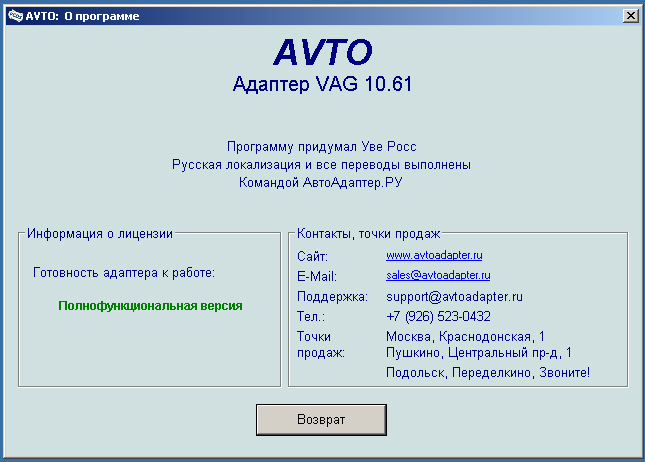Click the Пушкино, Центральный пр-д, 1 address
The image size is (645, 462).
click(x=479, y=353)
